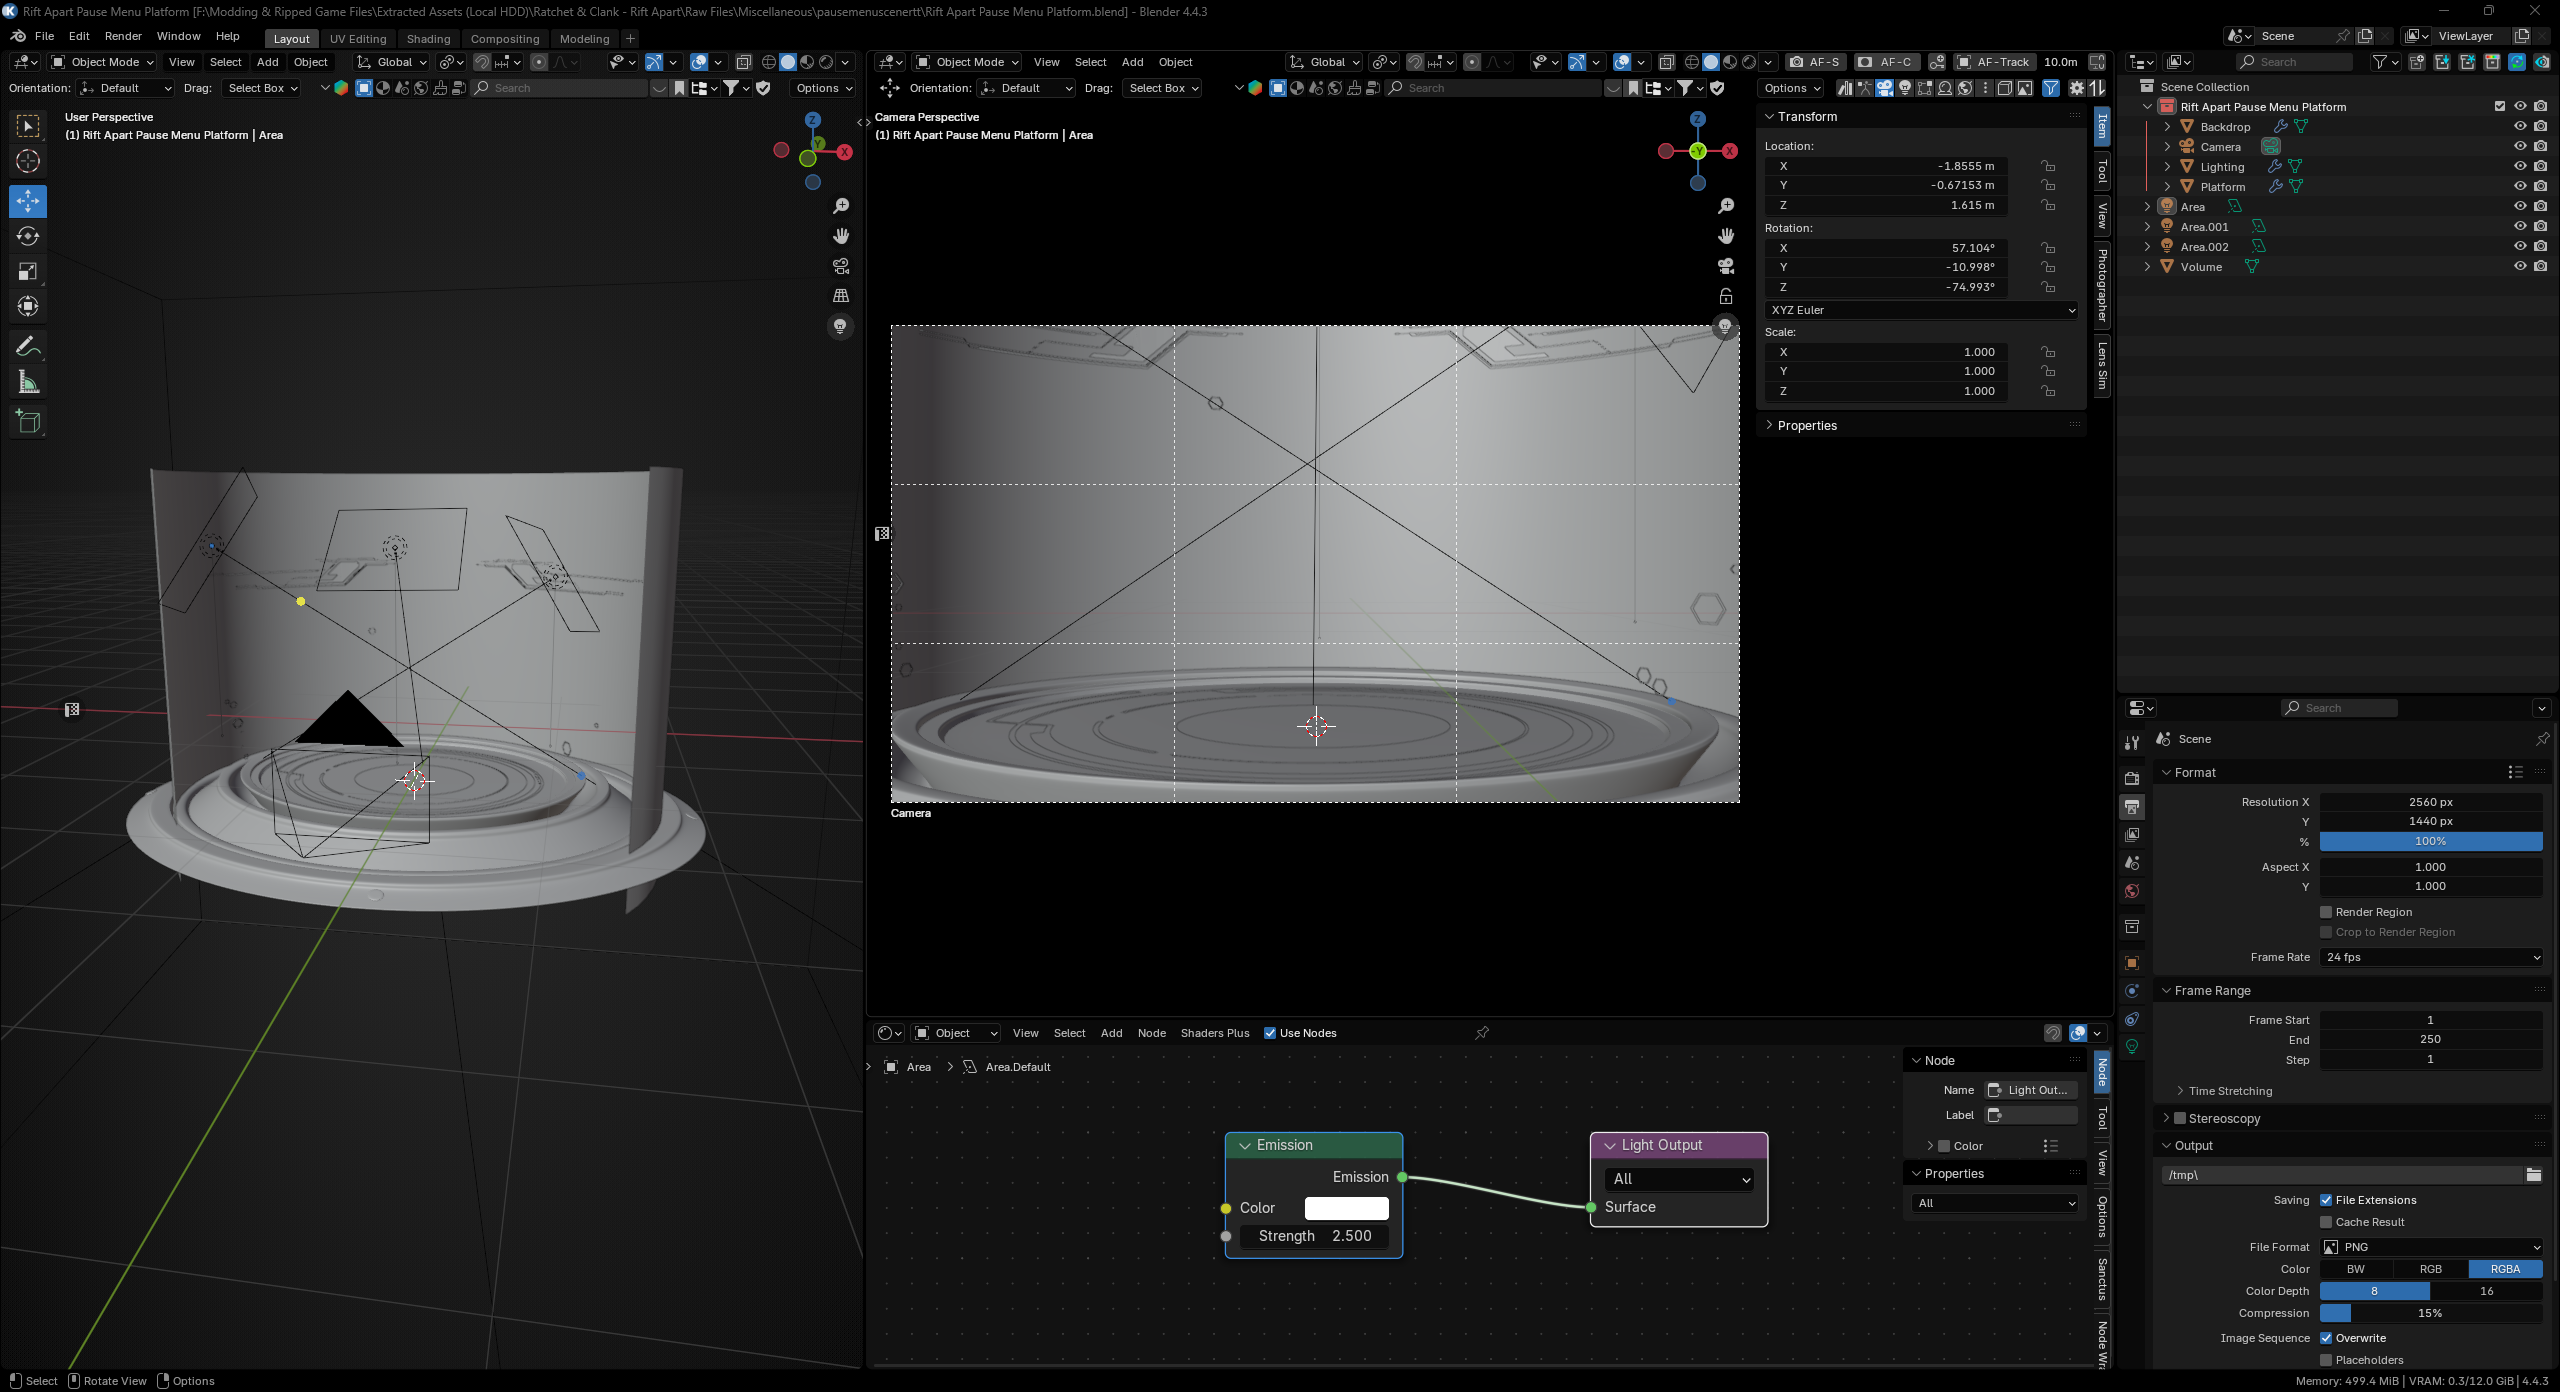Open the XYZ Euler rotation mode dropdown
The image size is (2560, 1392).
tap(1922, 310)
